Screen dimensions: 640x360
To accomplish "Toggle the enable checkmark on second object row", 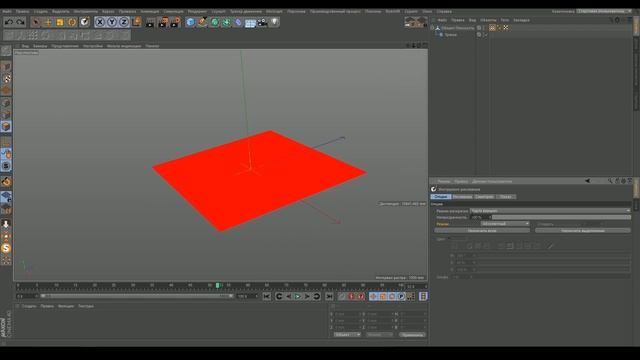I will click(x=485, y=35).
